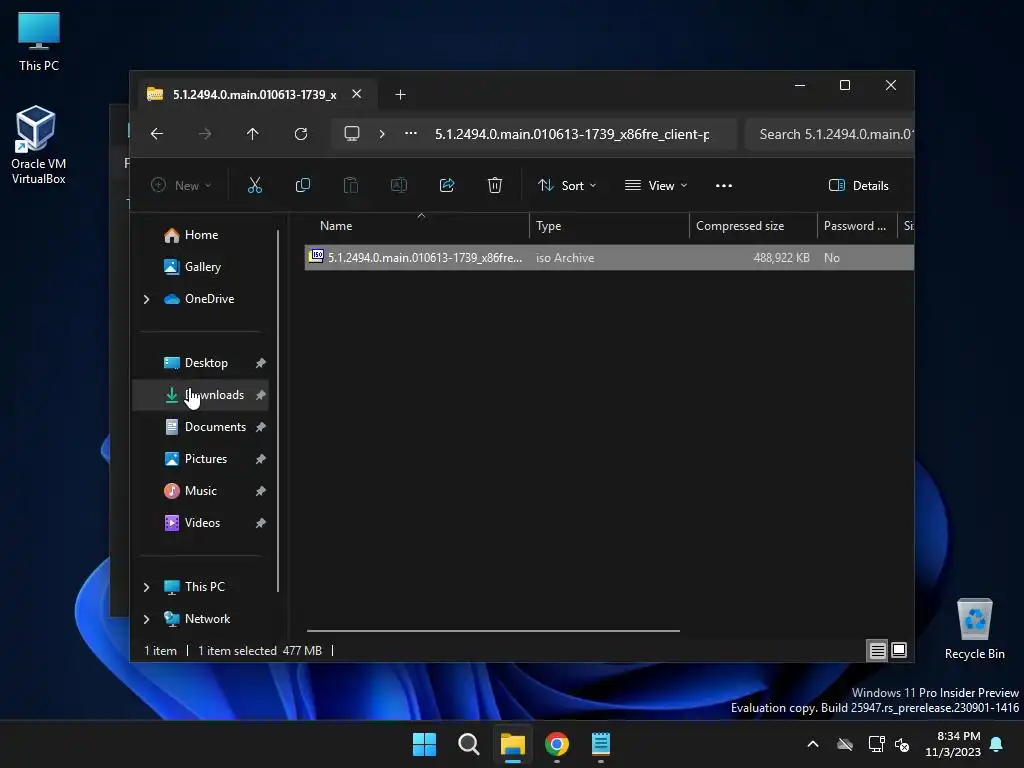
Task: Open the This PC desktop icon
Action: 39,42
